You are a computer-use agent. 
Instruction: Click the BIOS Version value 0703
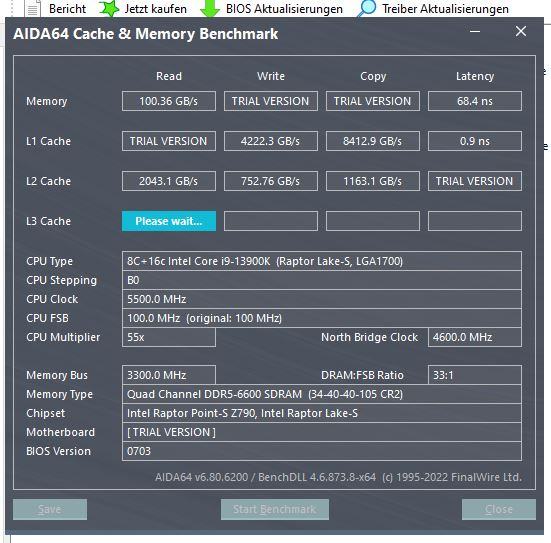[x=322, y=451]
